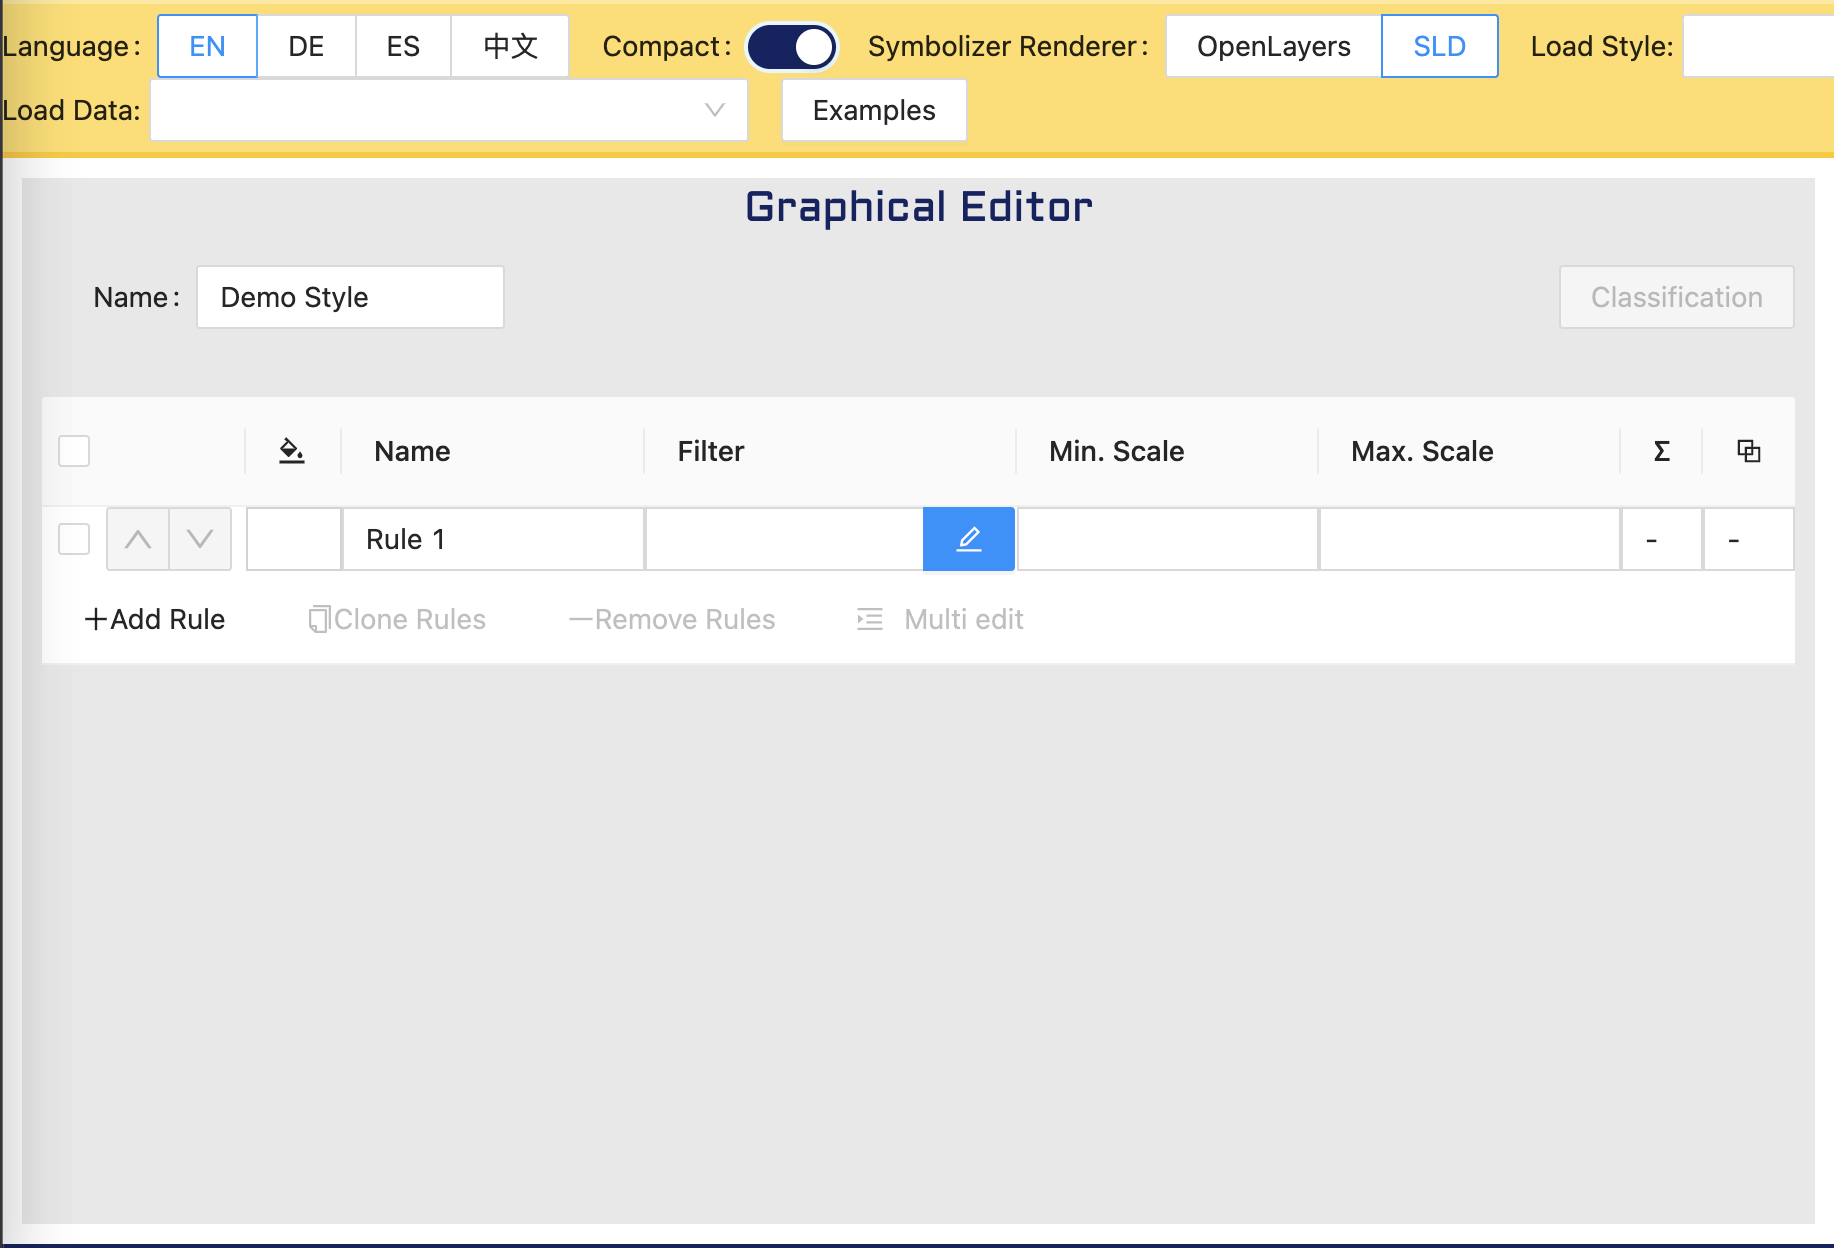
Task: Click the Rule 1 symbolizer preview cell
Action: (294, 539)
